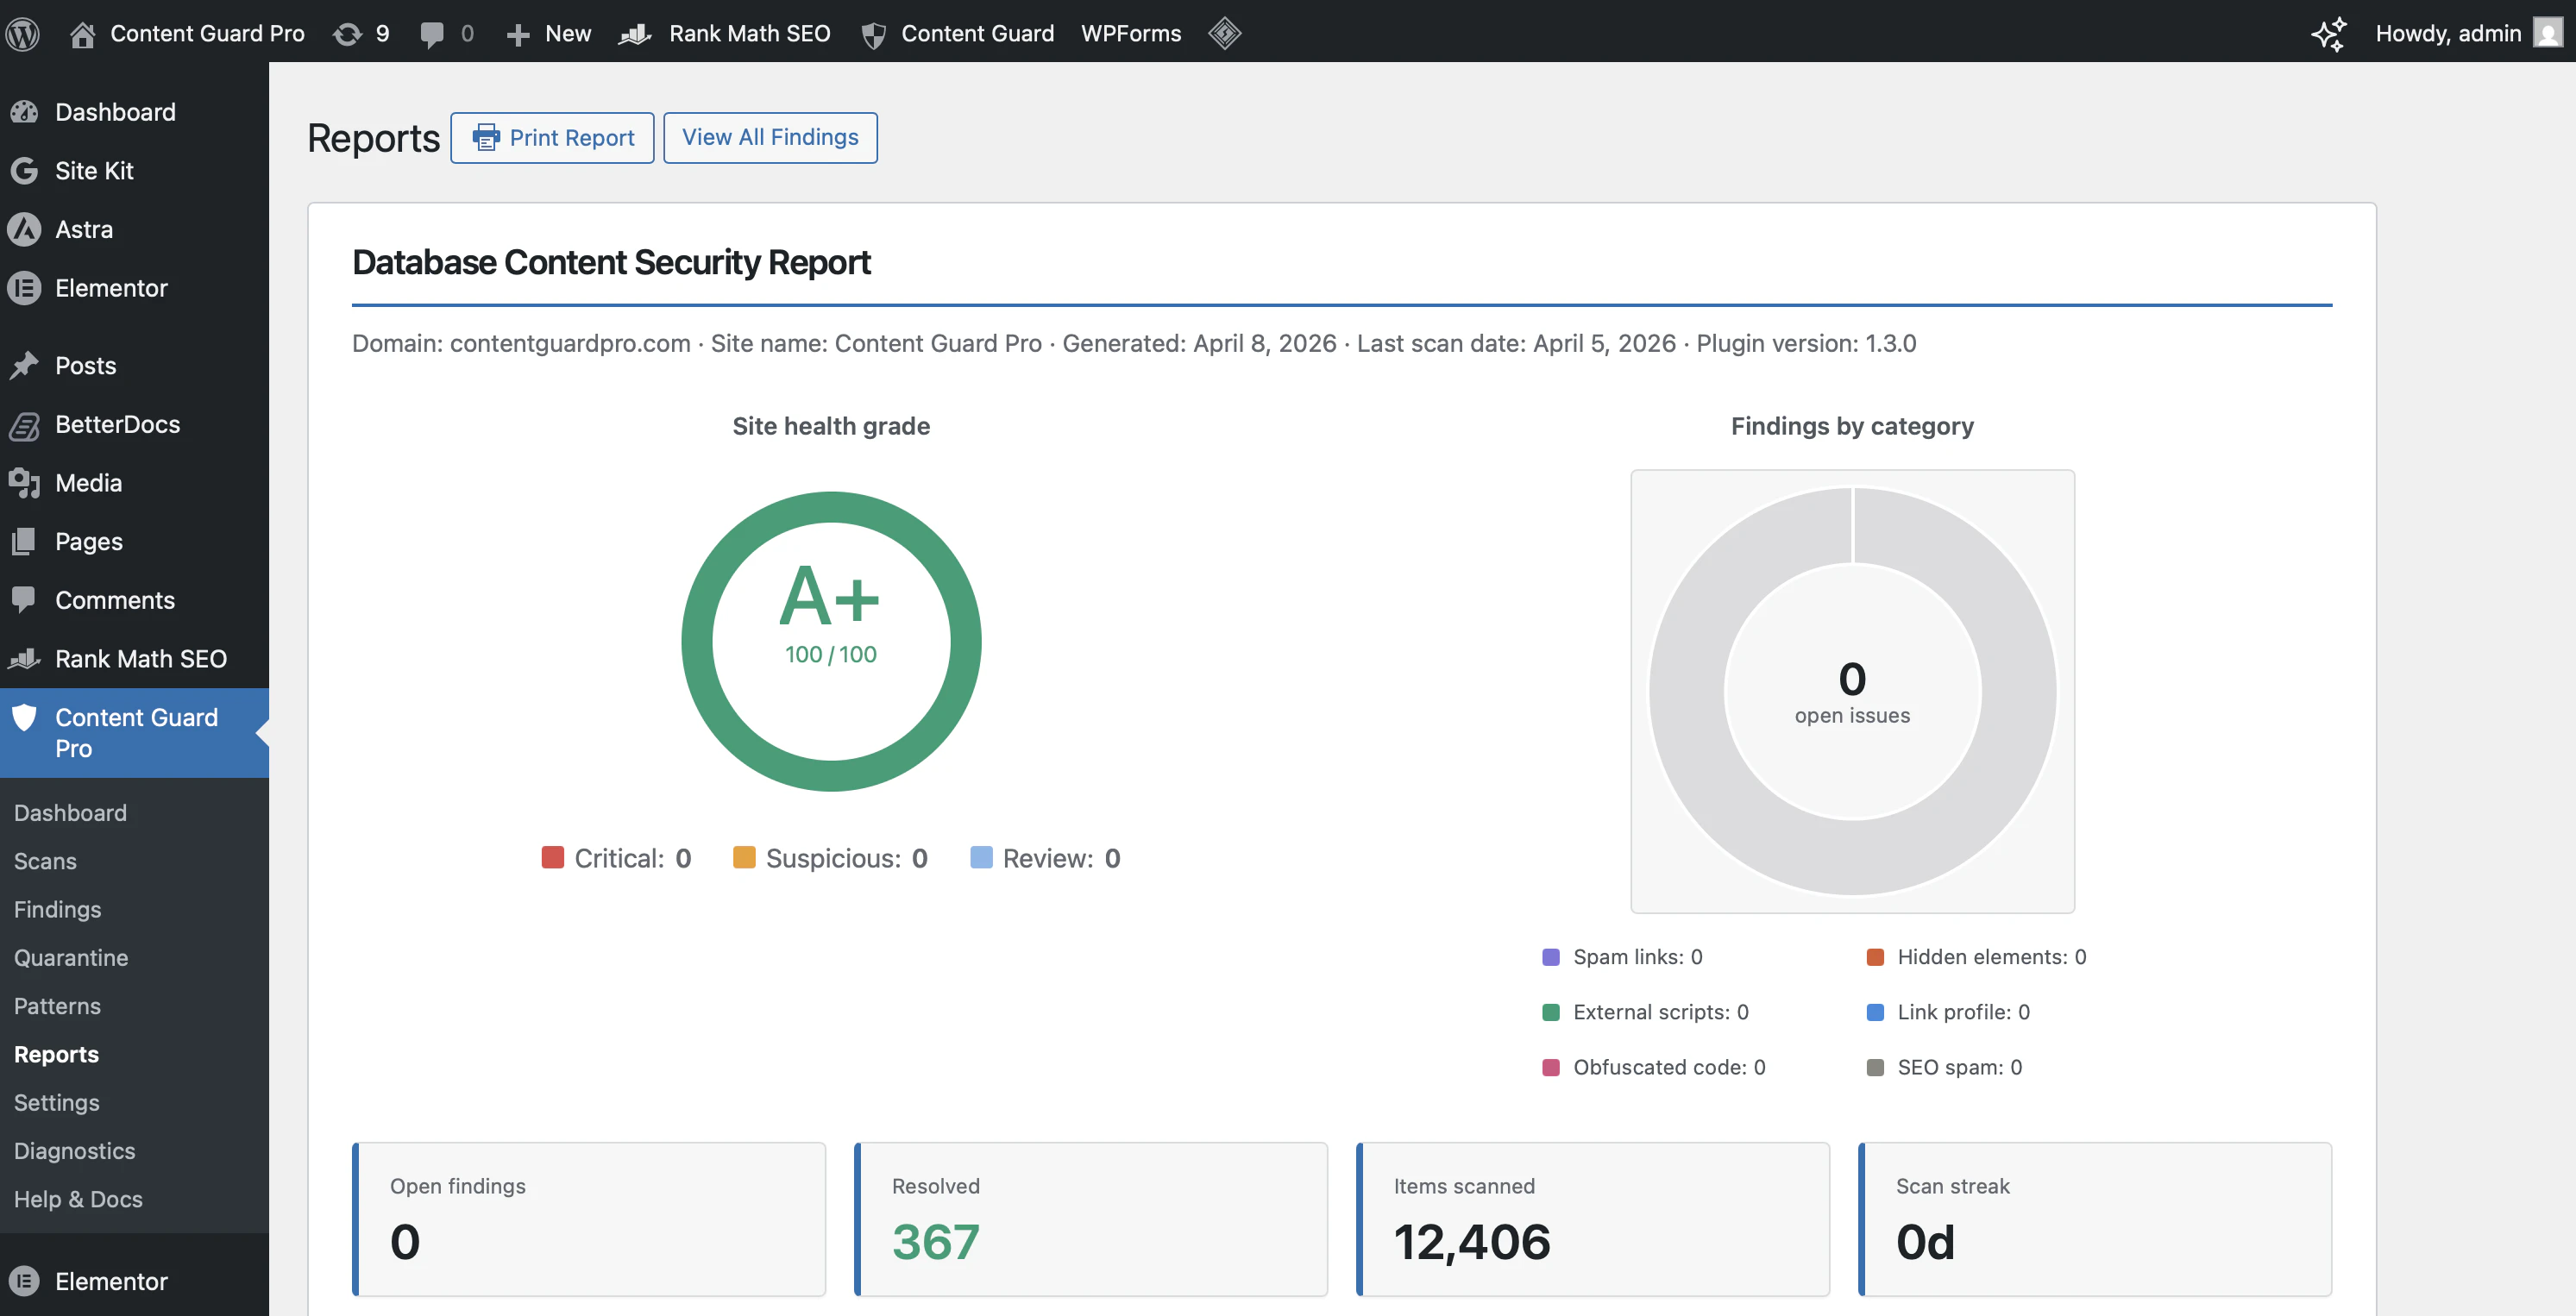
Task: Click View All Findings button
Action: (770, 137)
